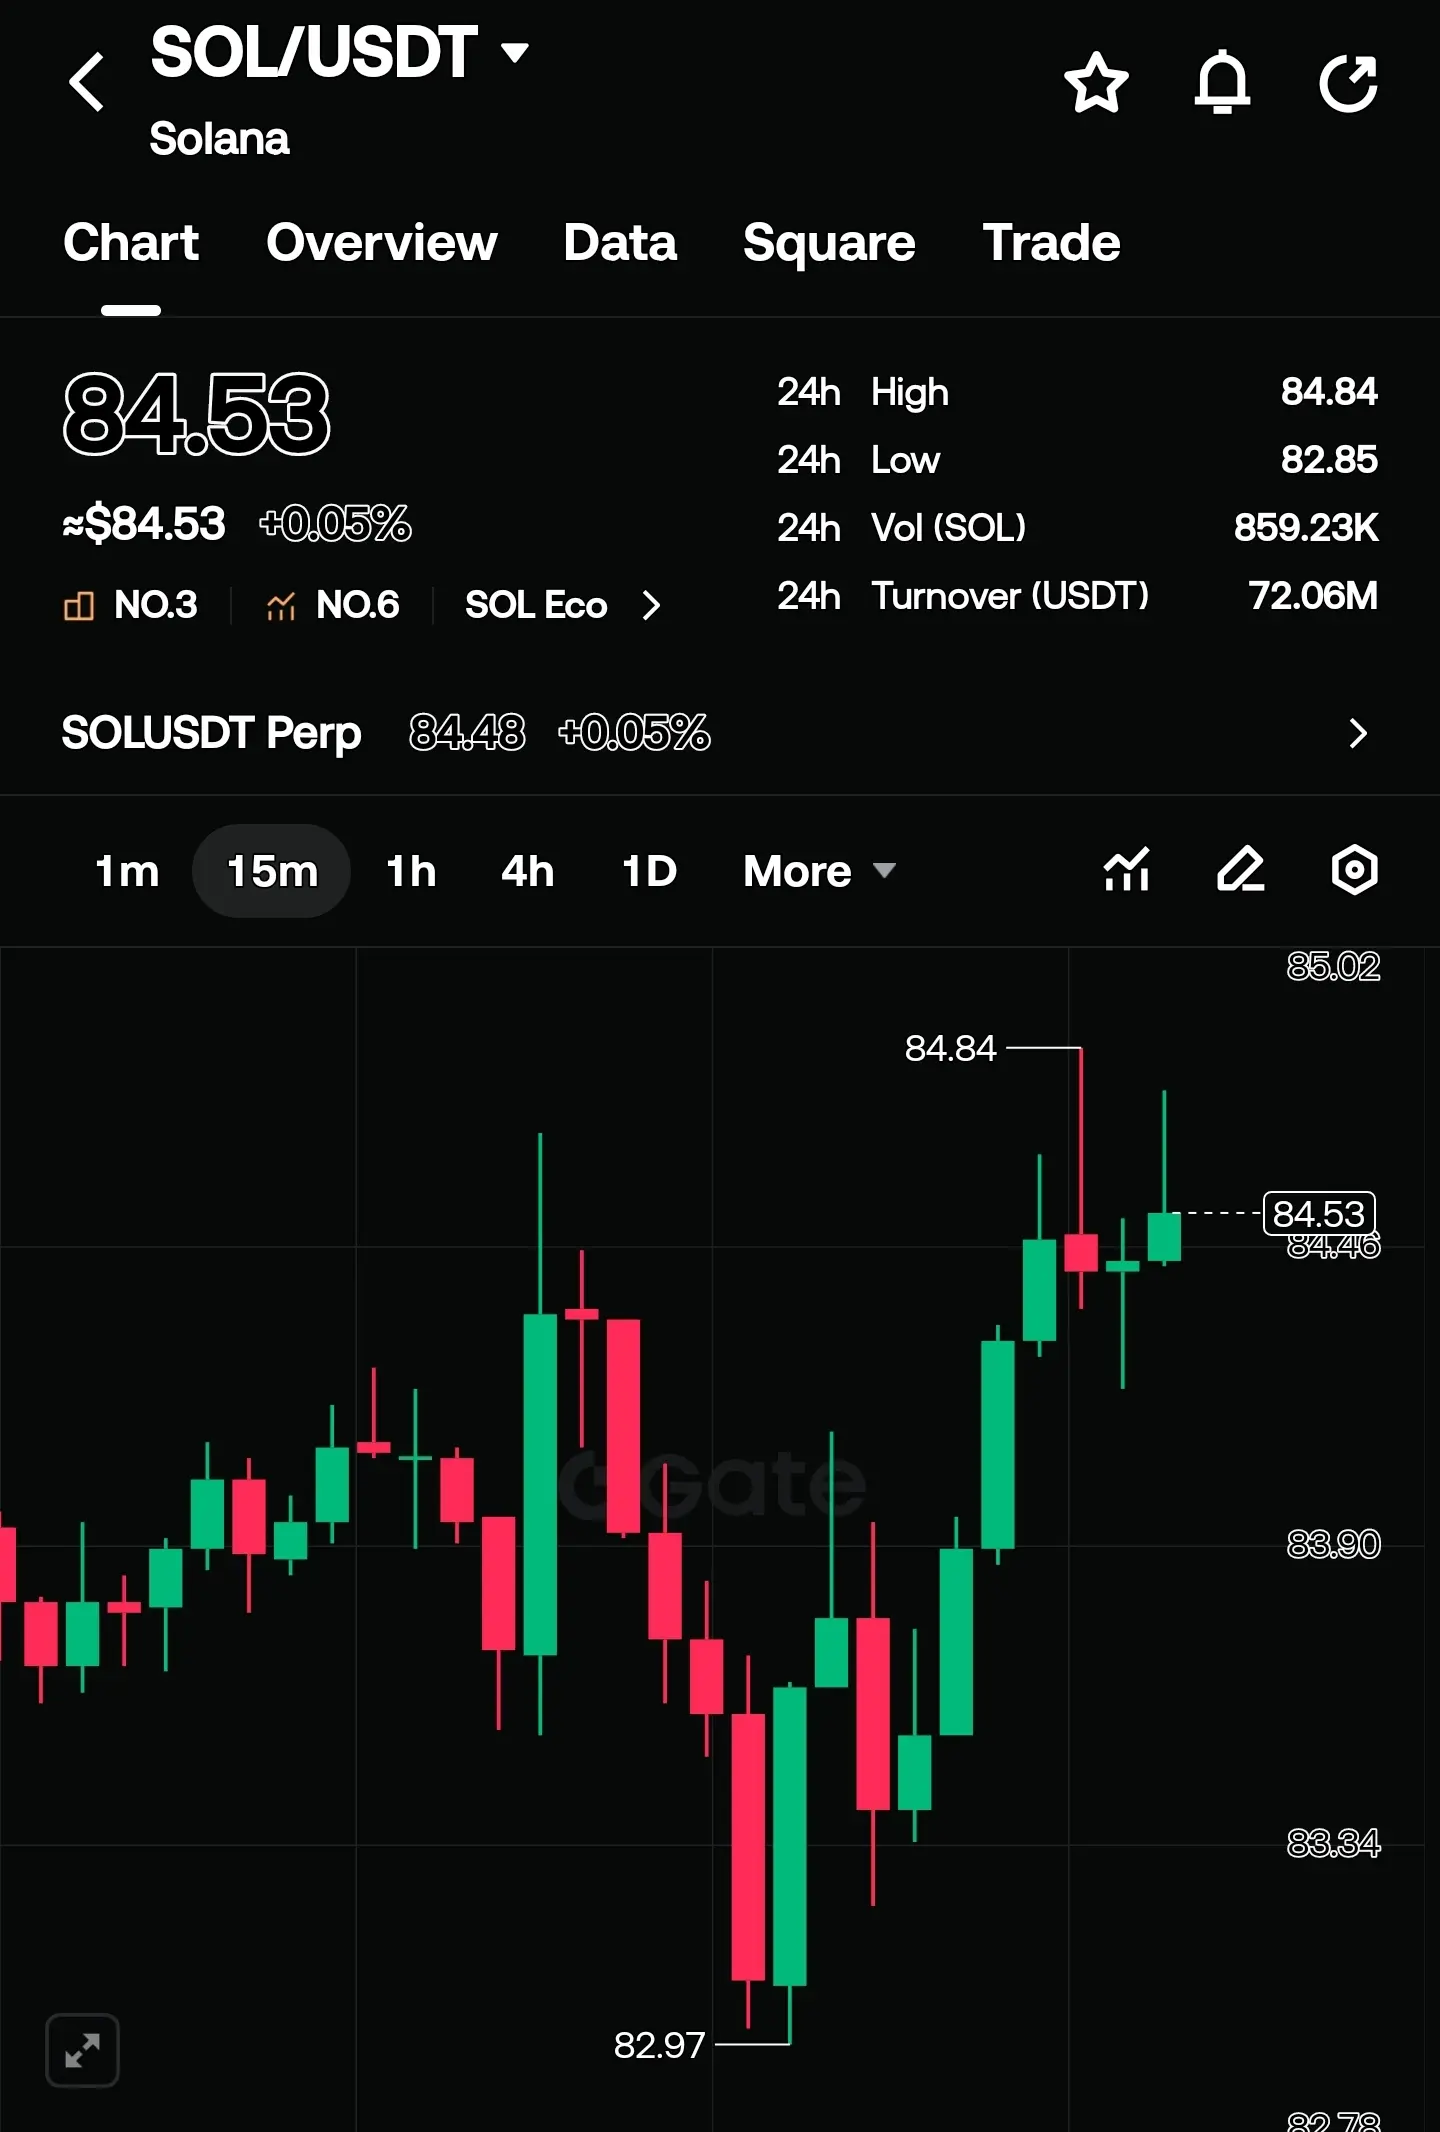Image resolution: width=1440 pixels, height=2132 pixels.
Task: Select the 1D timeframe
Action: click(x=649, y=871)
